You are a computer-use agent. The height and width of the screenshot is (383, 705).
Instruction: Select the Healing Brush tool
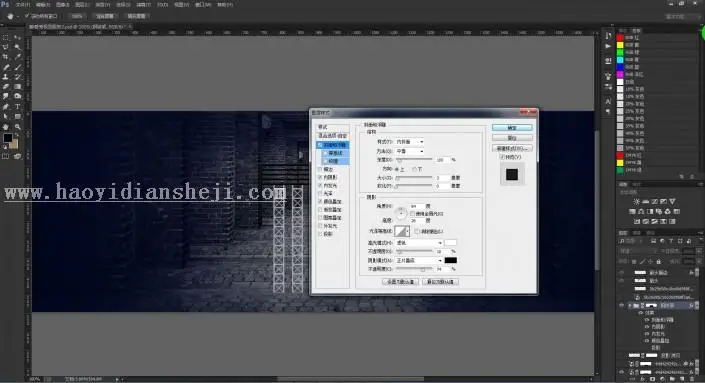[5, 67]
